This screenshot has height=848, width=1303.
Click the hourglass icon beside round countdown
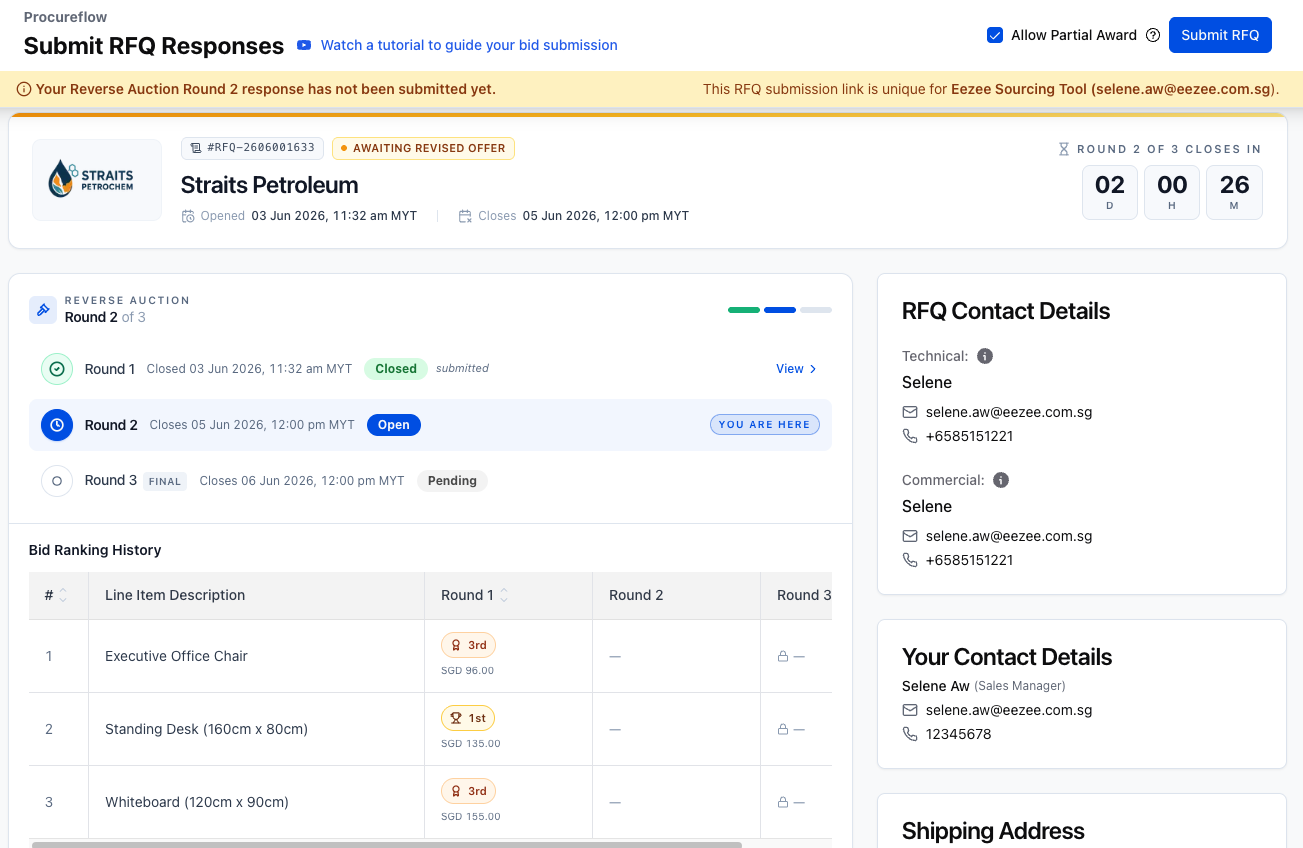tap(1064, 149)
